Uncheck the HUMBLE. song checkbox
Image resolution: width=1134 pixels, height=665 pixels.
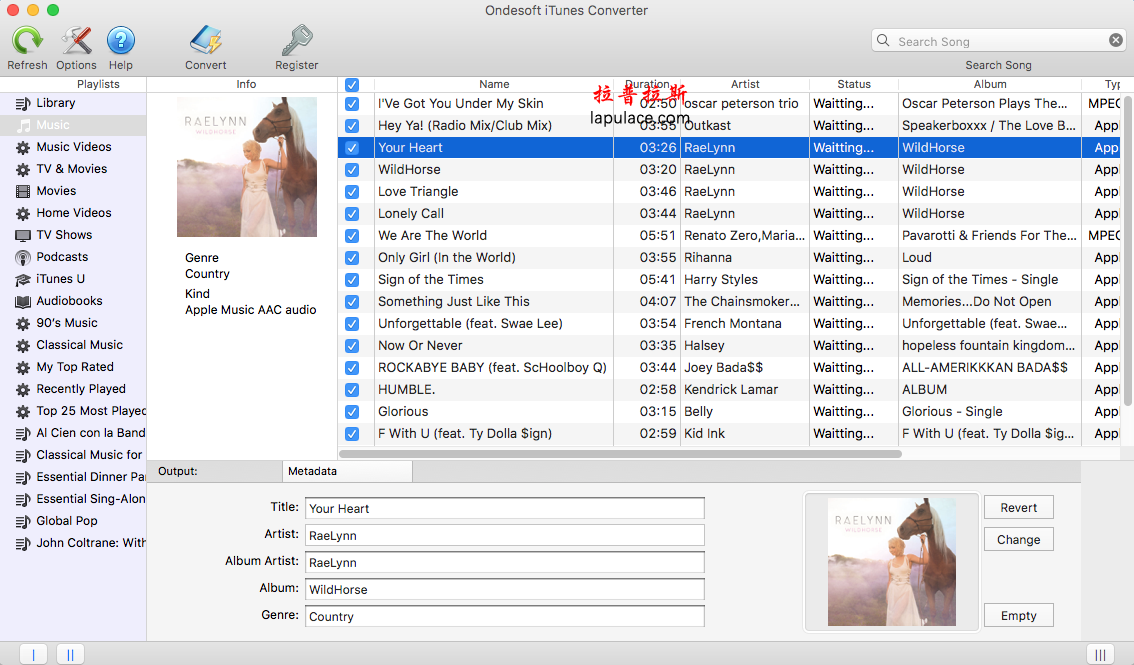pos(352,390)
